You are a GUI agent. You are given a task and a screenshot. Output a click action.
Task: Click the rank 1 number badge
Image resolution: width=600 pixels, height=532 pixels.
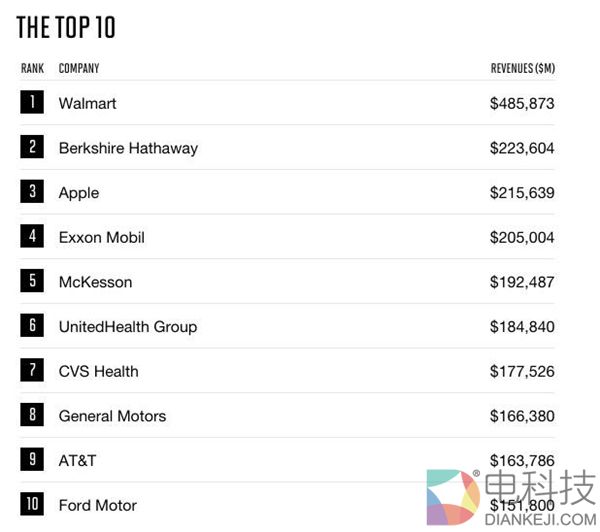[x=32, y=102]
